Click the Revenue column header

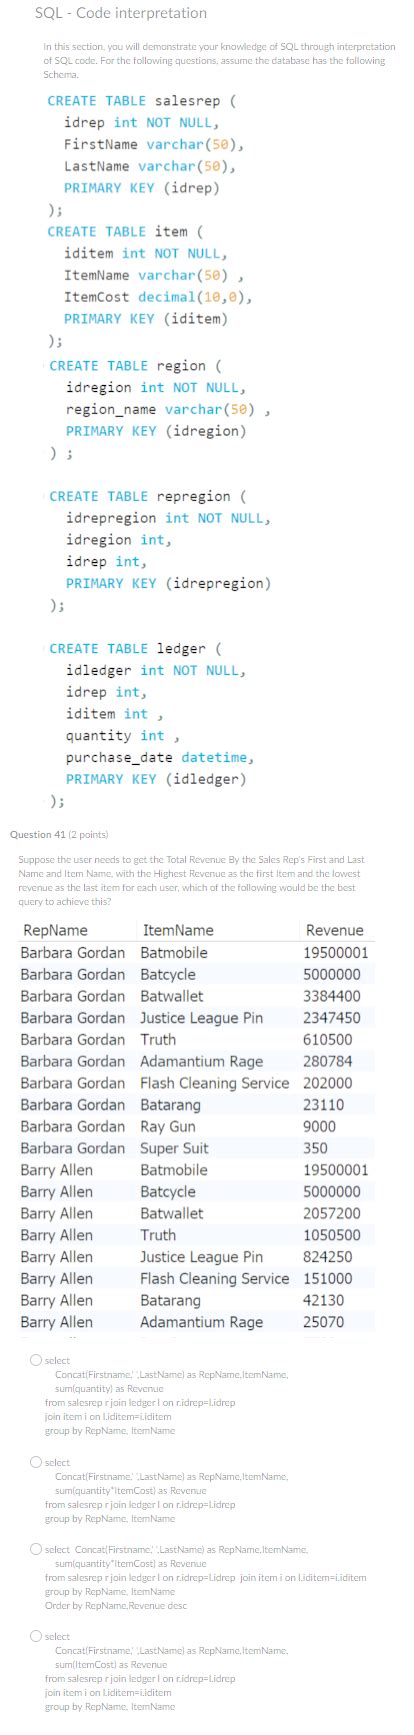coord(334,930)
